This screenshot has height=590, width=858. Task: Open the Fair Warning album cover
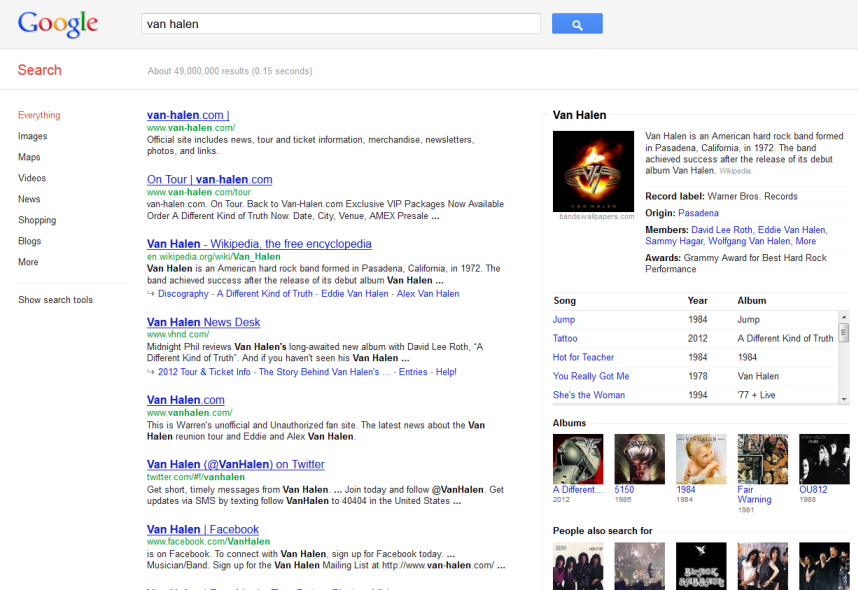point(763,459)
